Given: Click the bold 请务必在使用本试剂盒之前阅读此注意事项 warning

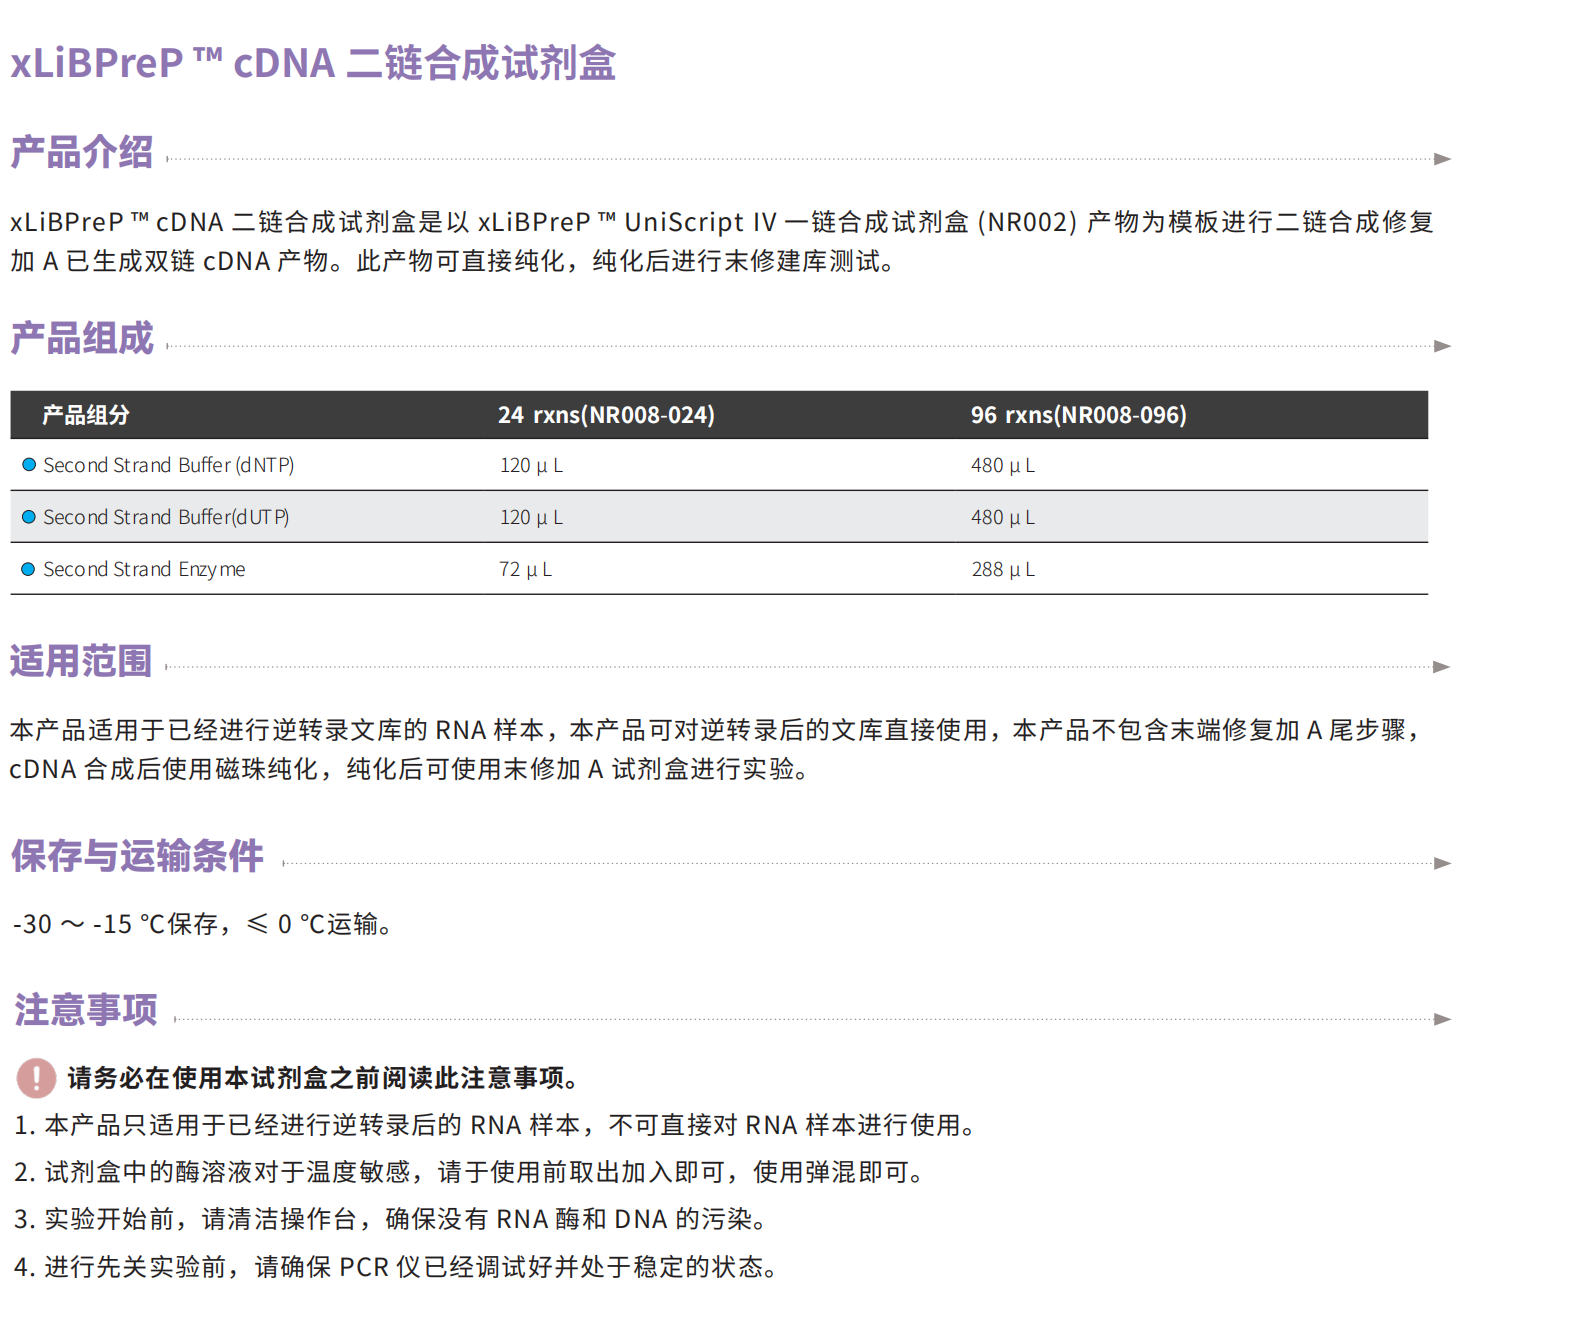Looking at the screenshot, I should (x=323, y=1078).
